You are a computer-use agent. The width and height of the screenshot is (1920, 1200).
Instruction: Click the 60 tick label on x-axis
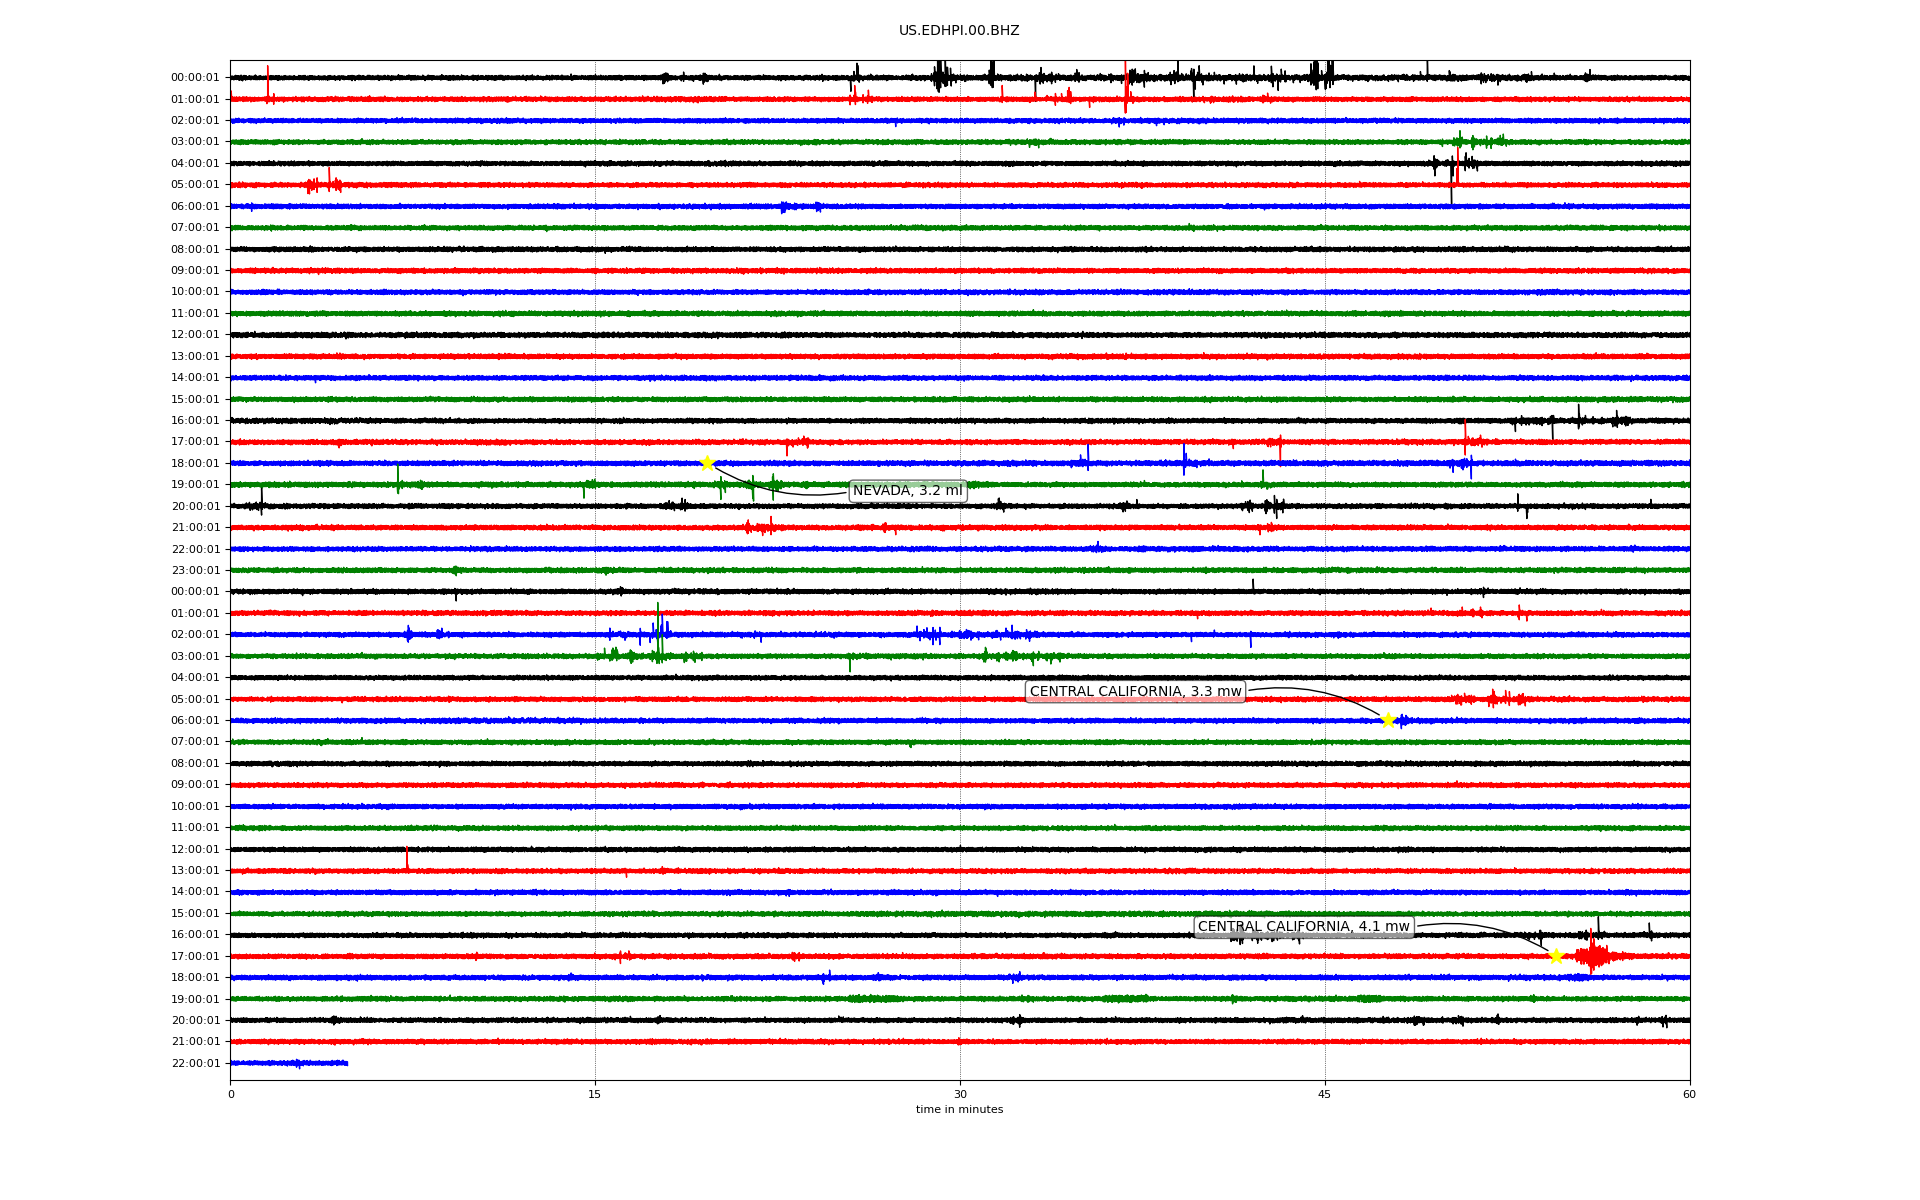(1689, 1094)
